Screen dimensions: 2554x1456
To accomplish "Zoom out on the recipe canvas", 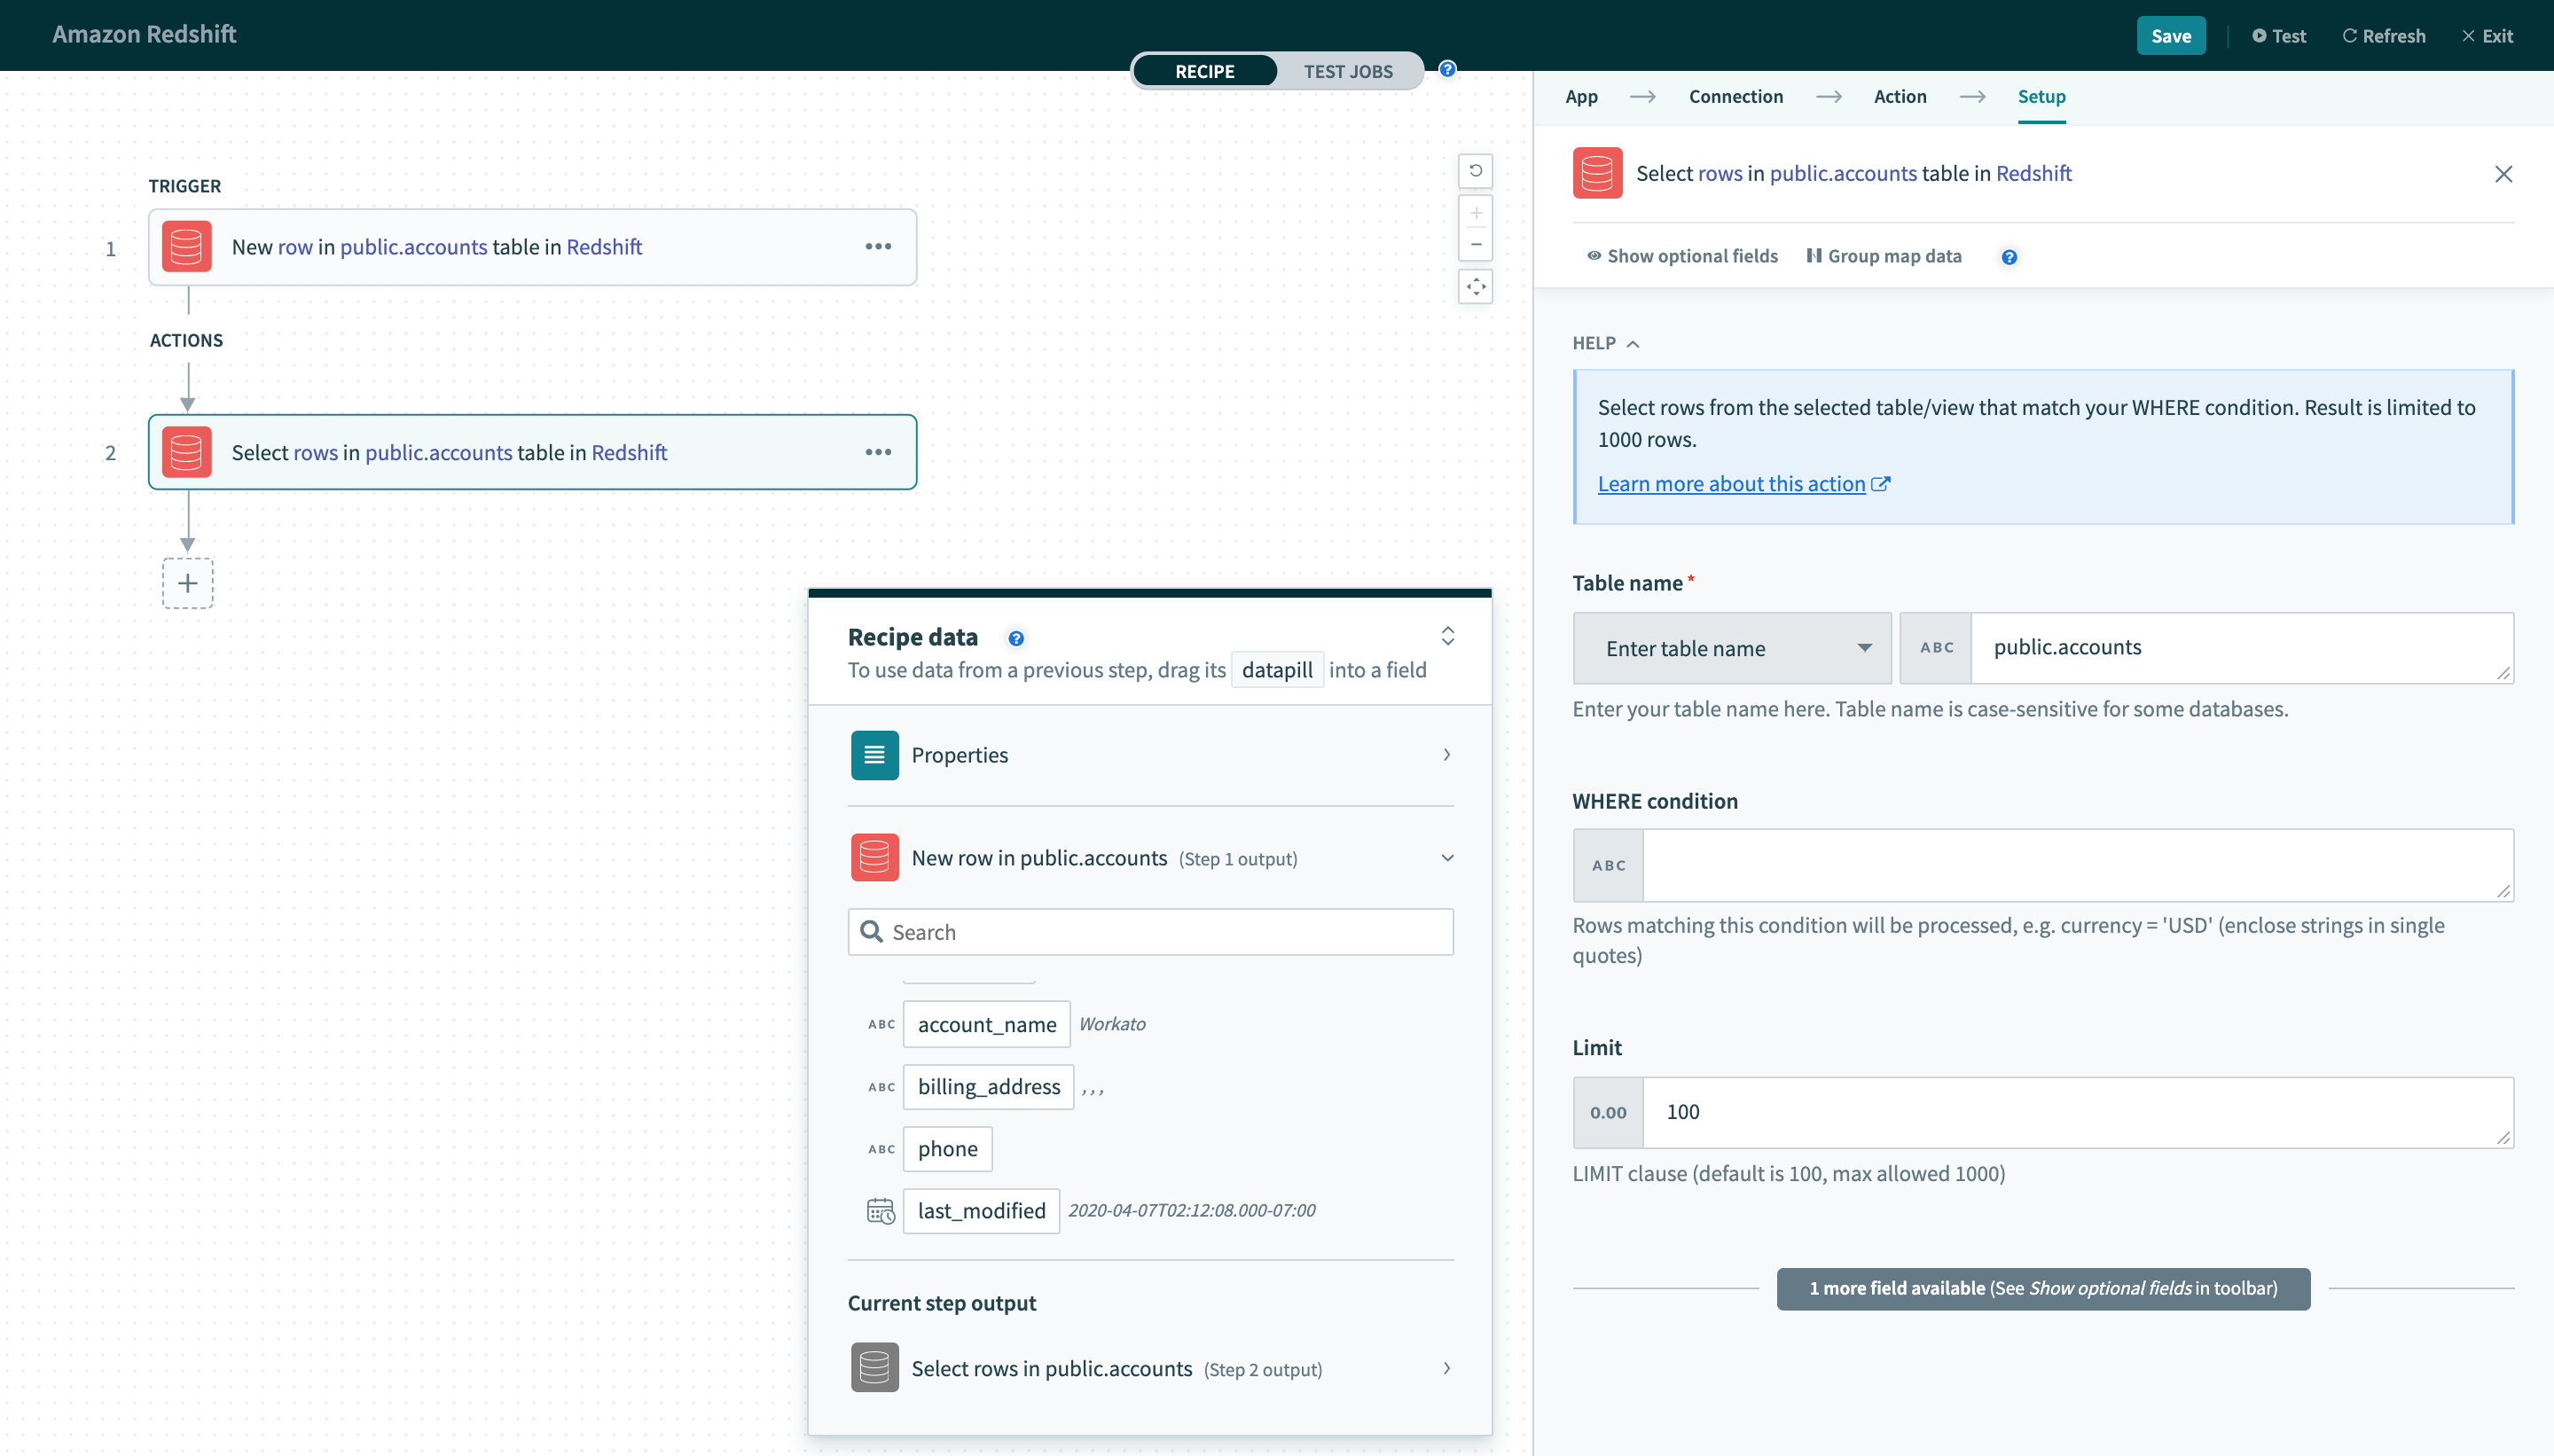I will (1475, 244).
